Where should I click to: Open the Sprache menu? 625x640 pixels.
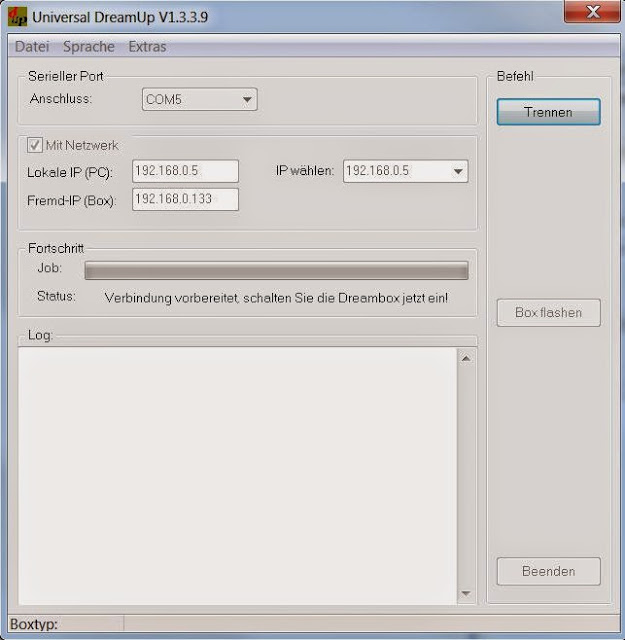coord(89,47)
